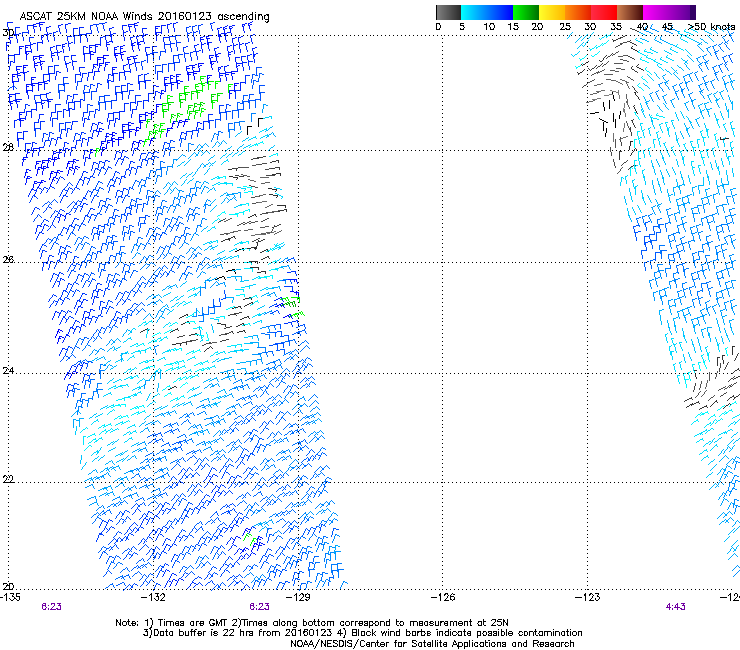
Task: Click the purple "4:43" swath time label
Action: (675, 607)
